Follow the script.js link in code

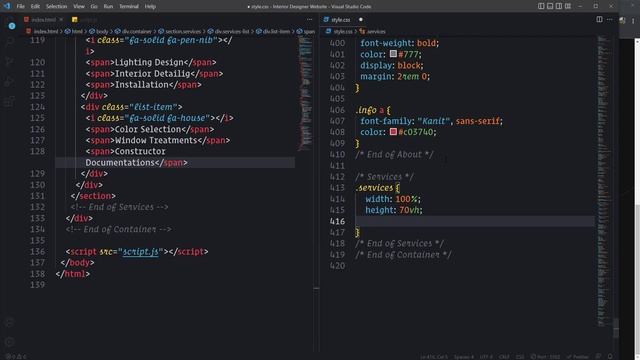click(140, 251)
